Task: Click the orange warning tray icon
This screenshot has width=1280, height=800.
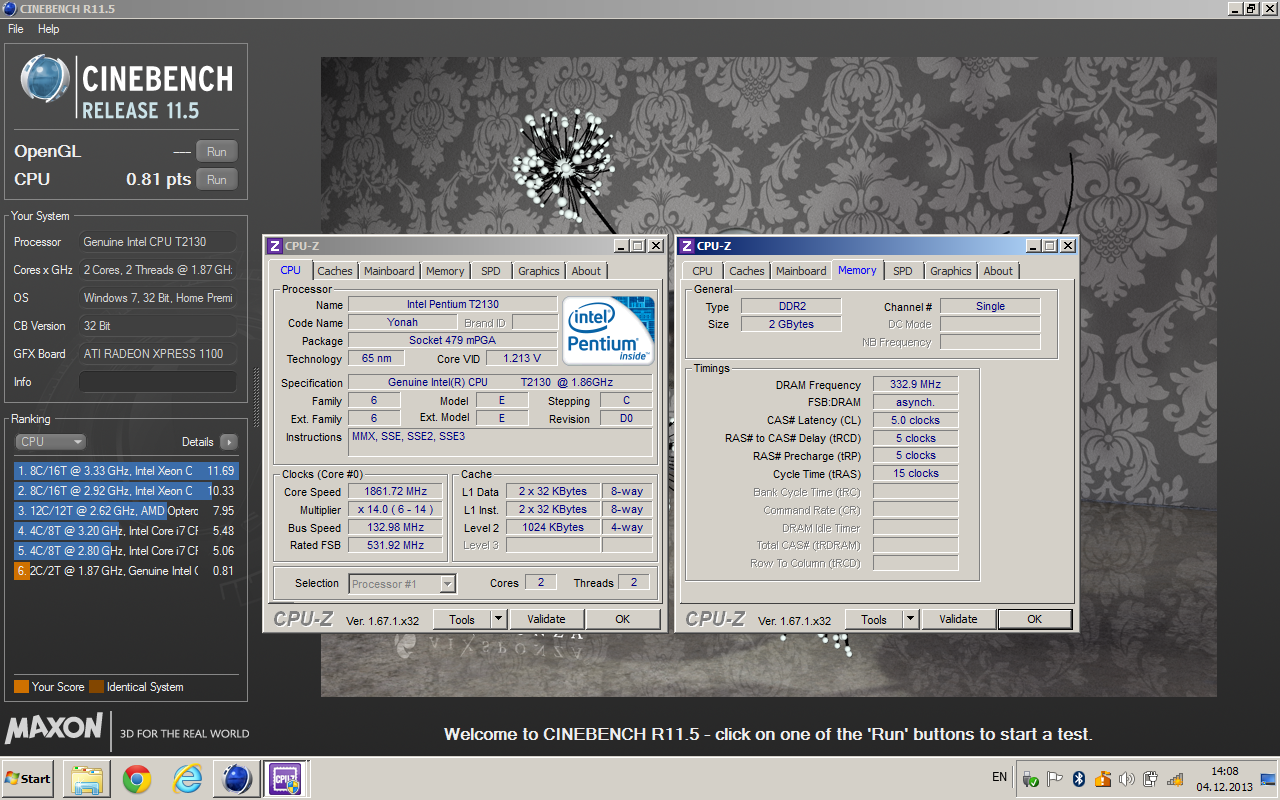Action: pos(1103,779)
